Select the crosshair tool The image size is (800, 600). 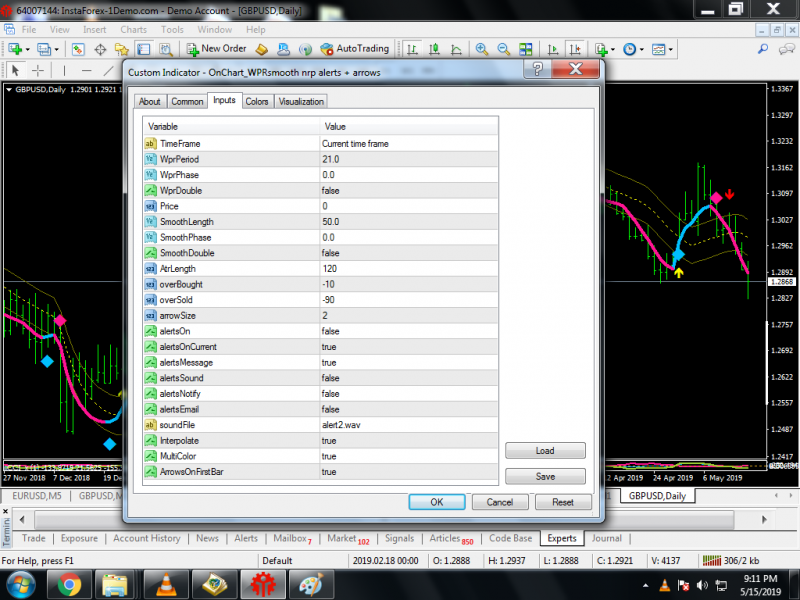click(x=38, y=70)
